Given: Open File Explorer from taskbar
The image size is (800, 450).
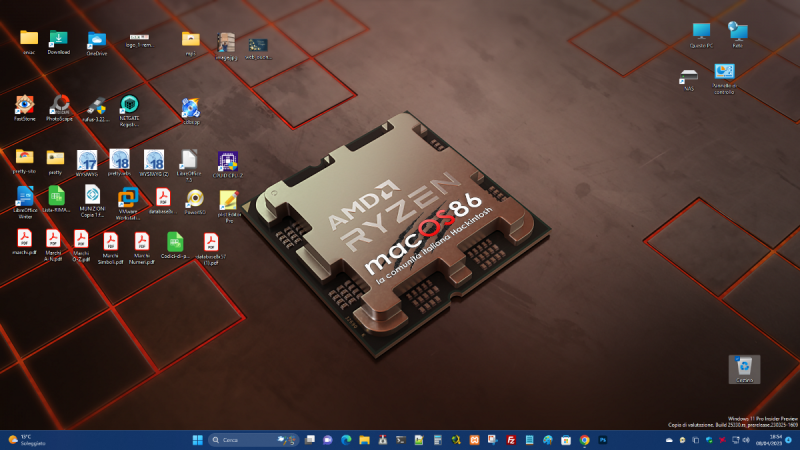Looking at the screenshot, I should click(364, 440).
